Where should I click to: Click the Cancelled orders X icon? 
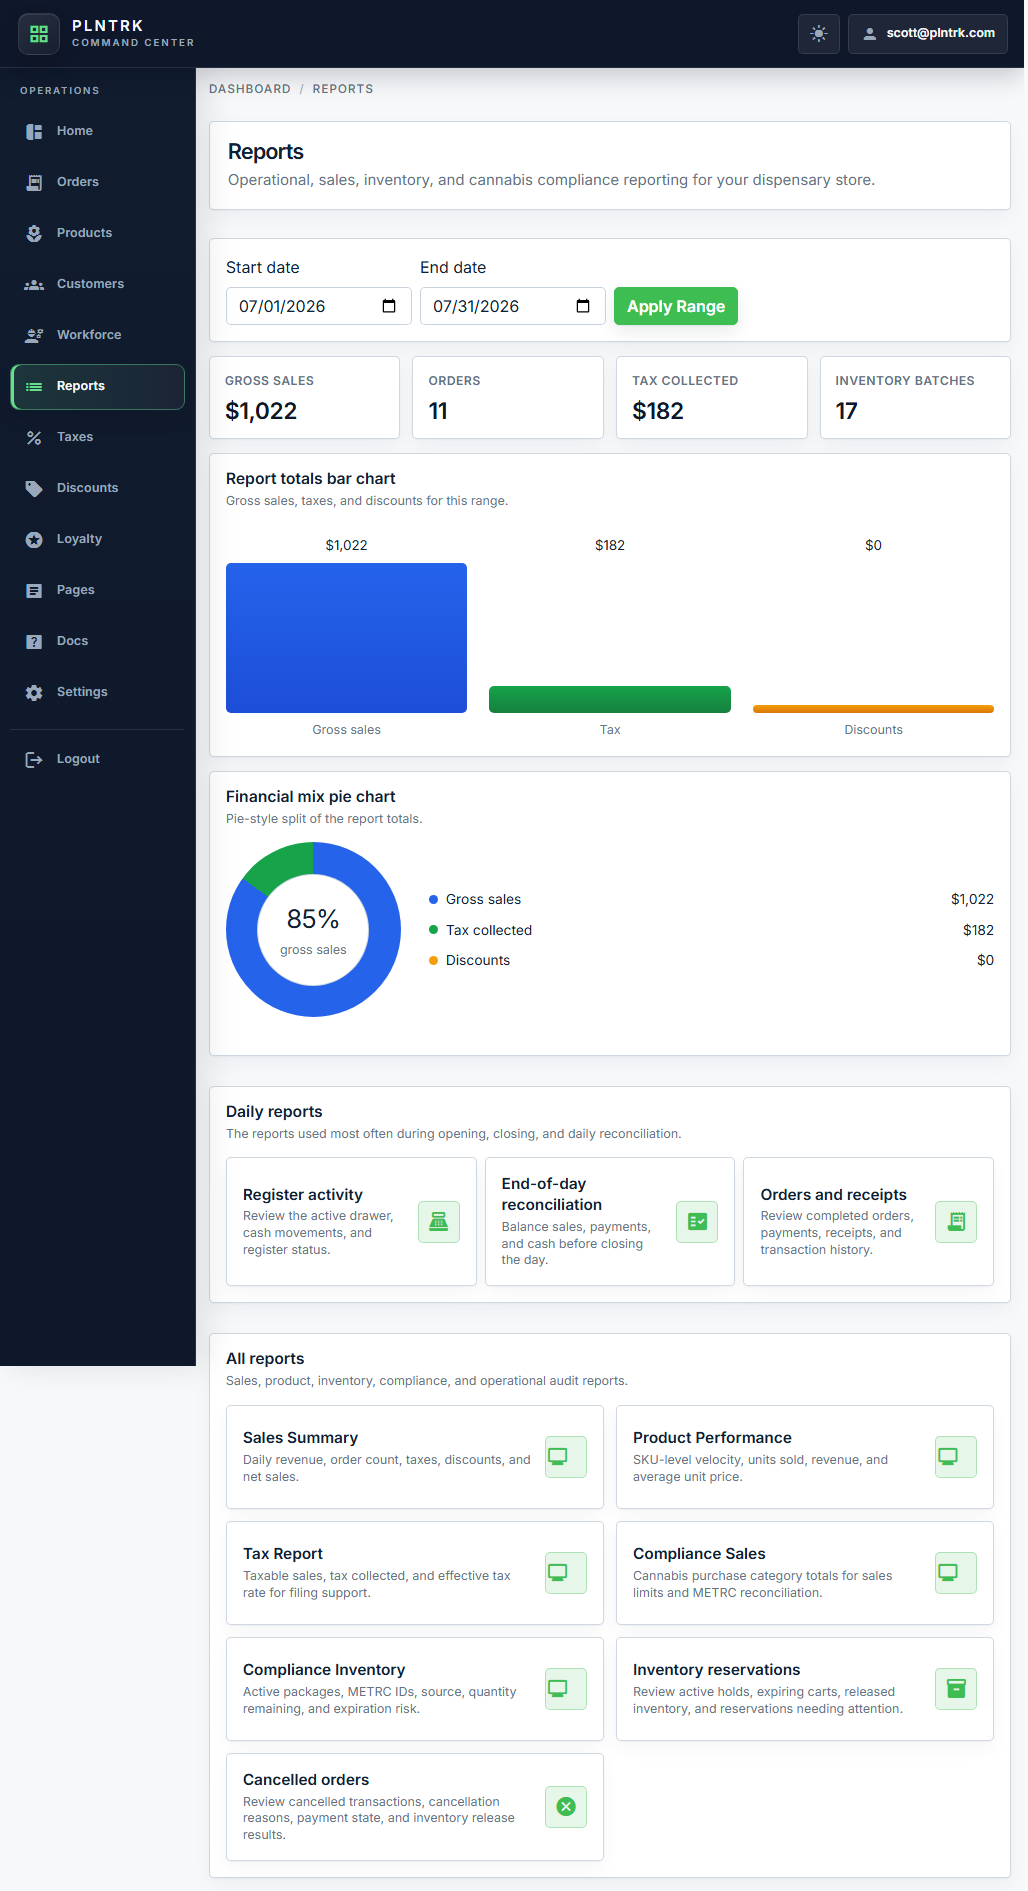tap(566, 1807)
